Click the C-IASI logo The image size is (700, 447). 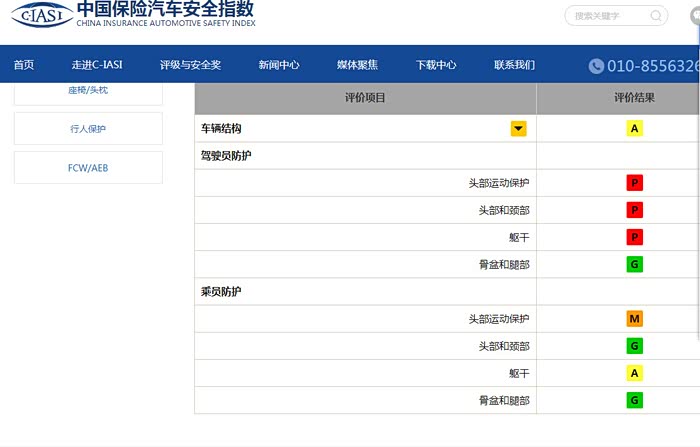point(42,15)
